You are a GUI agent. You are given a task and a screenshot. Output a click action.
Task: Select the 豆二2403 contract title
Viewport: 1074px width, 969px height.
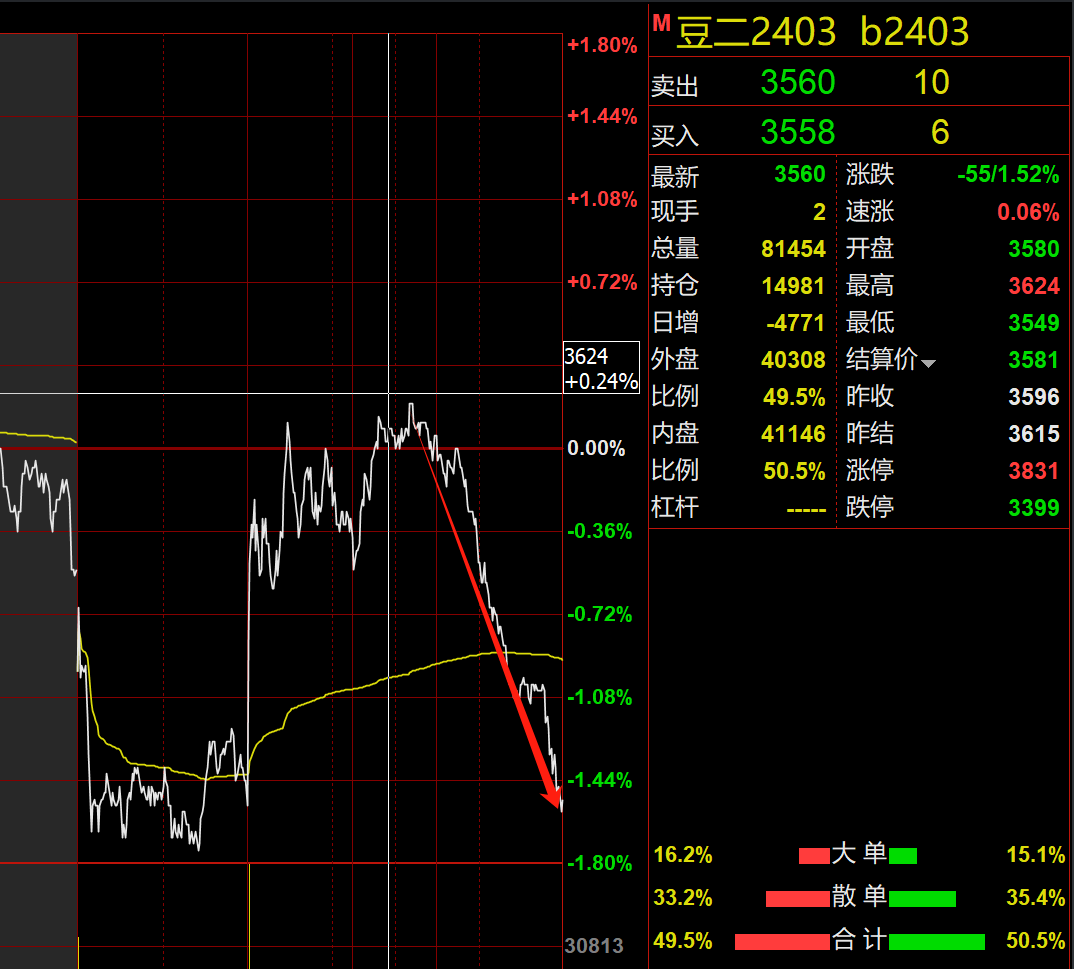pyautogui.click(x=756, y=33)
